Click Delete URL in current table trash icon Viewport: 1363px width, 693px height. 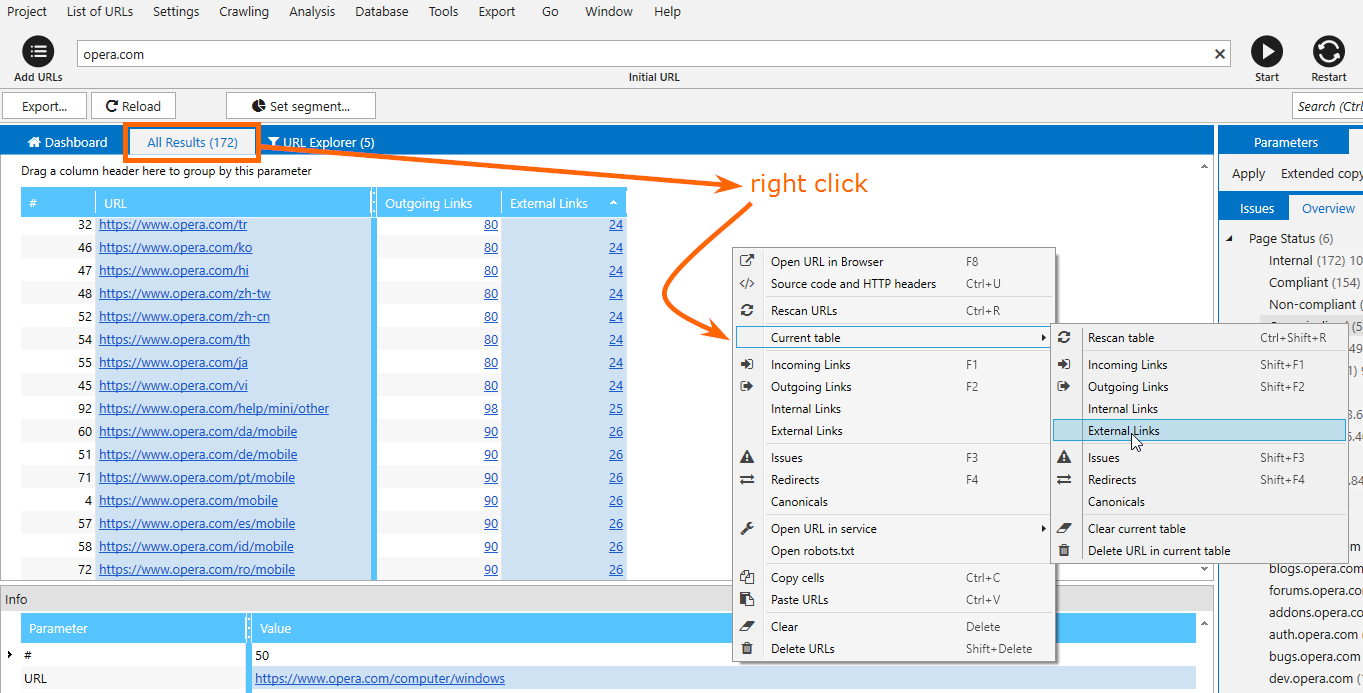pyautogui.click(x=1064, y=550)
